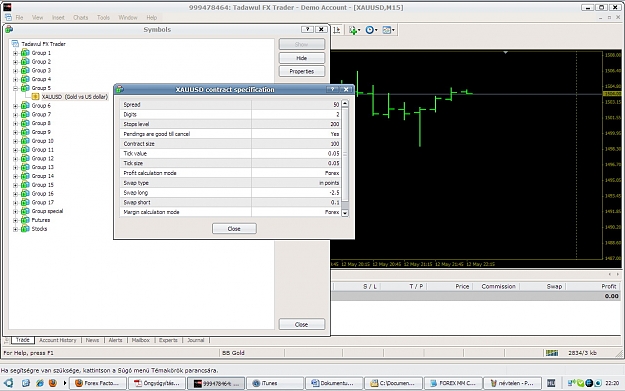Open the Templates dropdown arrow
The image size is (625, 391).
(393, 30)
